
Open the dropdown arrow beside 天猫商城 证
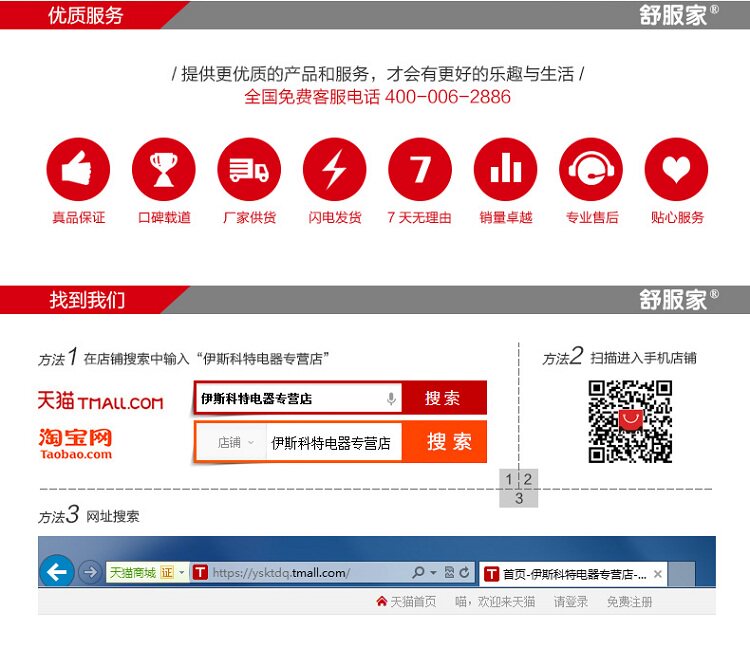pyautogui.click(x=182, y=572)
